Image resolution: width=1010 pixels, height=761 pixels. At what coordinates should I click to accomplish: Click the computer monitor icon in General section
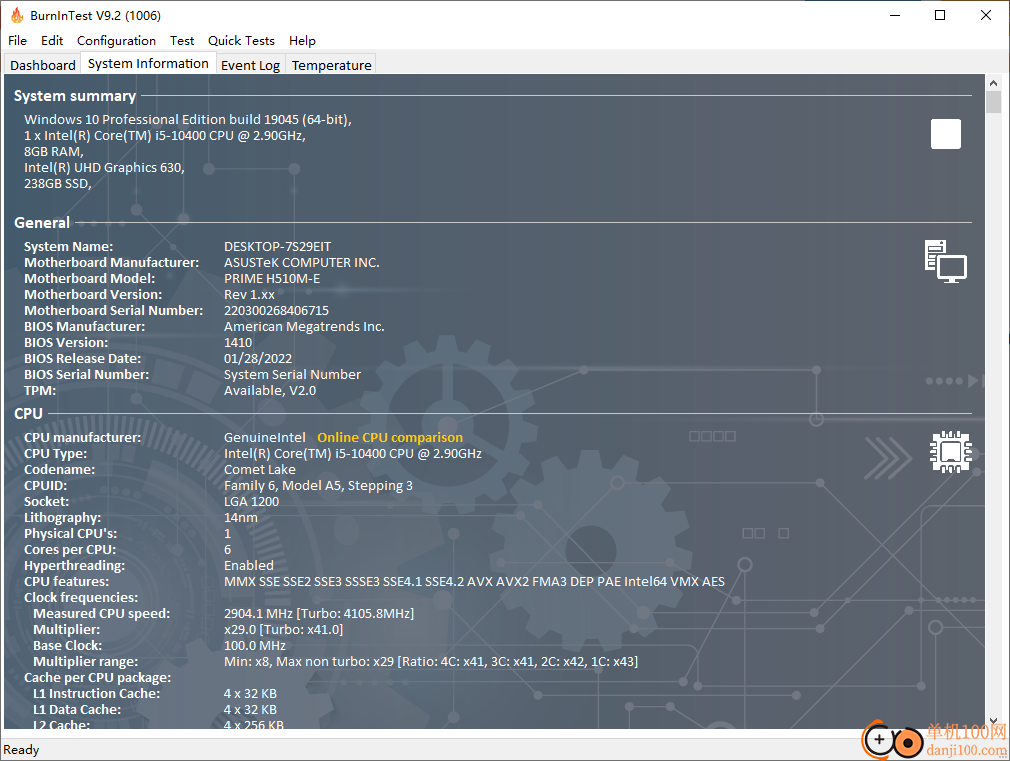[x=946, y=262]
